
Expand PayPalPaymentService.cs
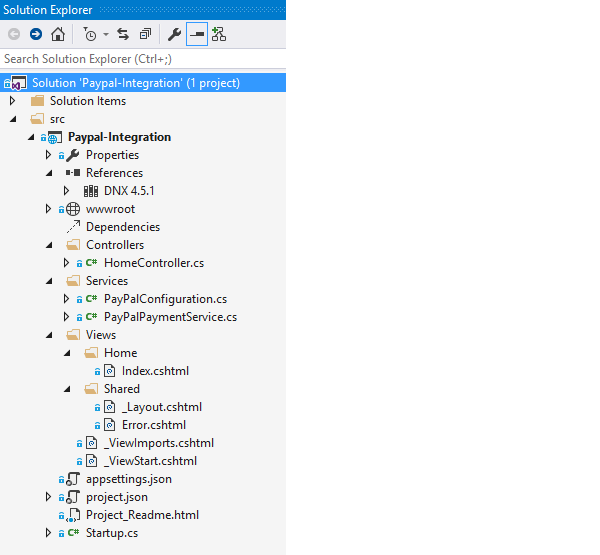click(x=66, y=317)
